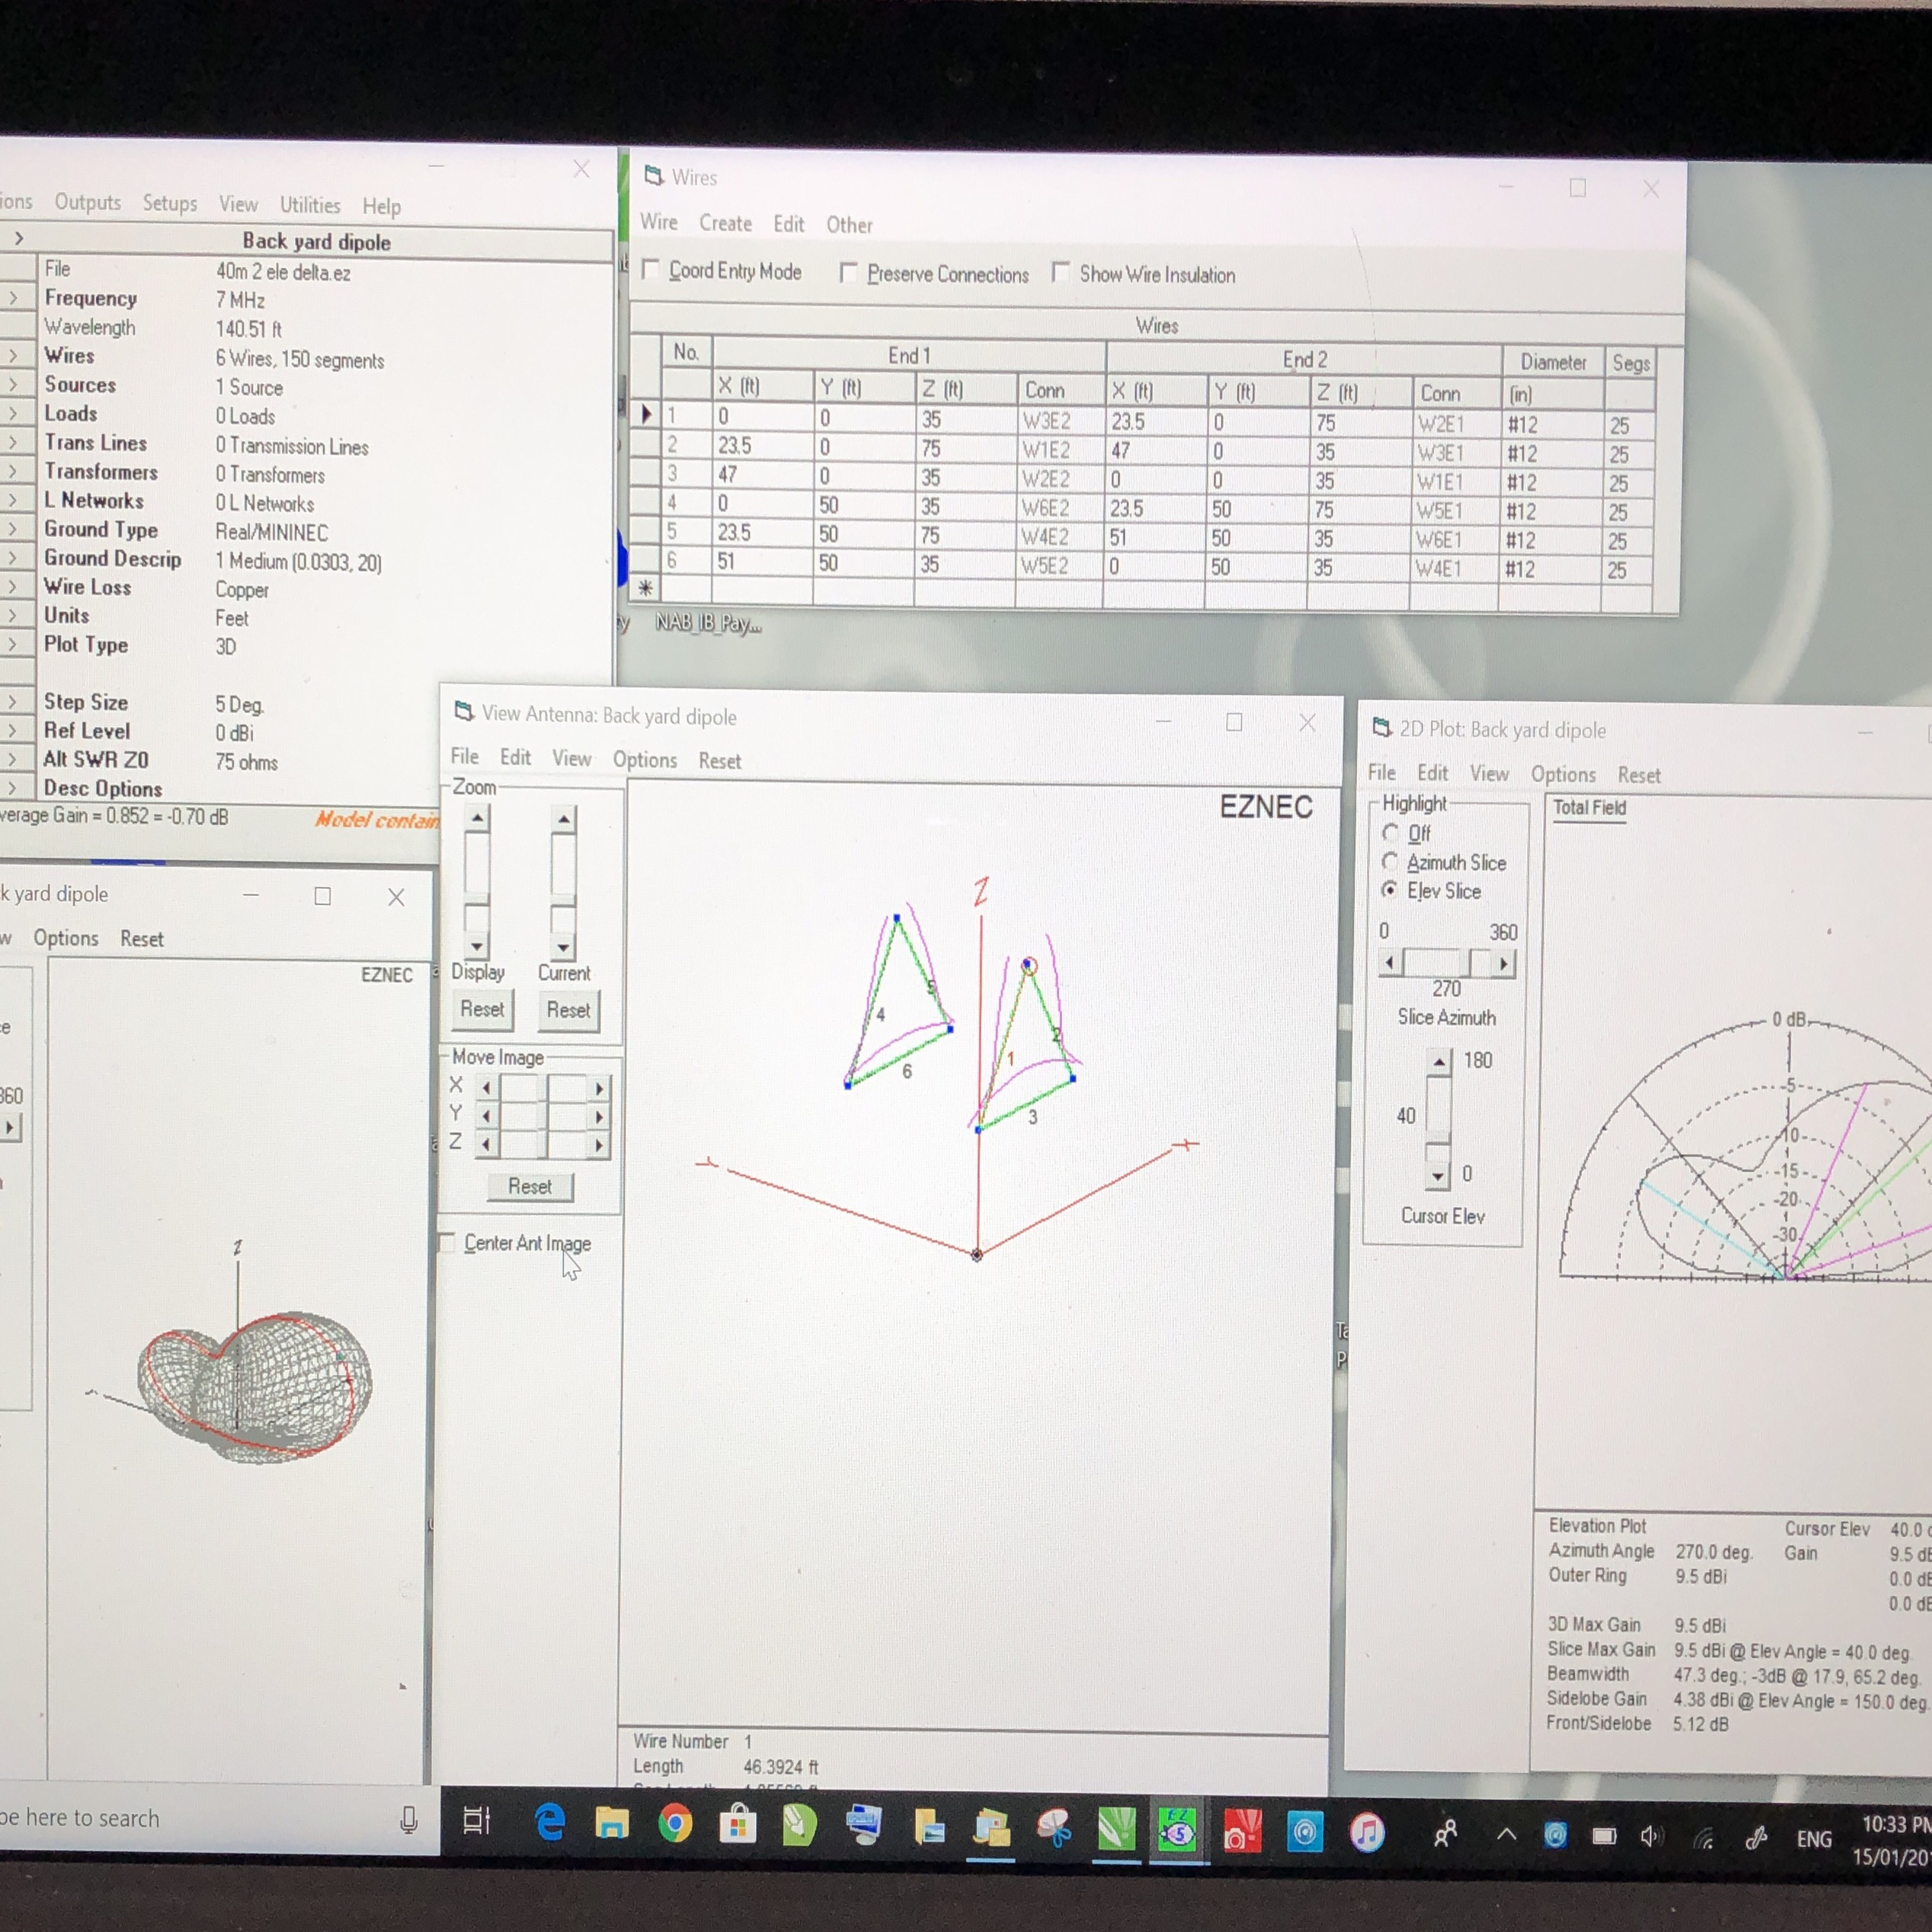
Task: Click Cursor Elev up arrow
Action: (x=1439, y=1061)
